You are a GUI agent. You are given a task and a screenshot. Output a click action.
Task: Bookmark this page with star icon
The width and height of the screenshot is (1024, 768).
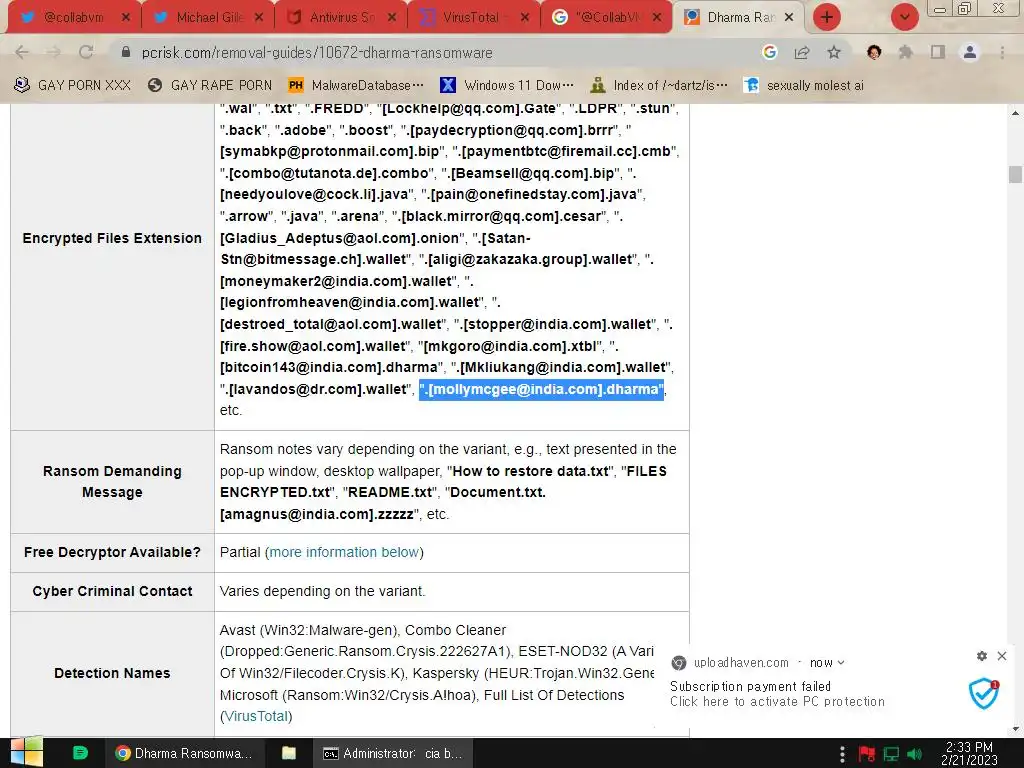834,52
